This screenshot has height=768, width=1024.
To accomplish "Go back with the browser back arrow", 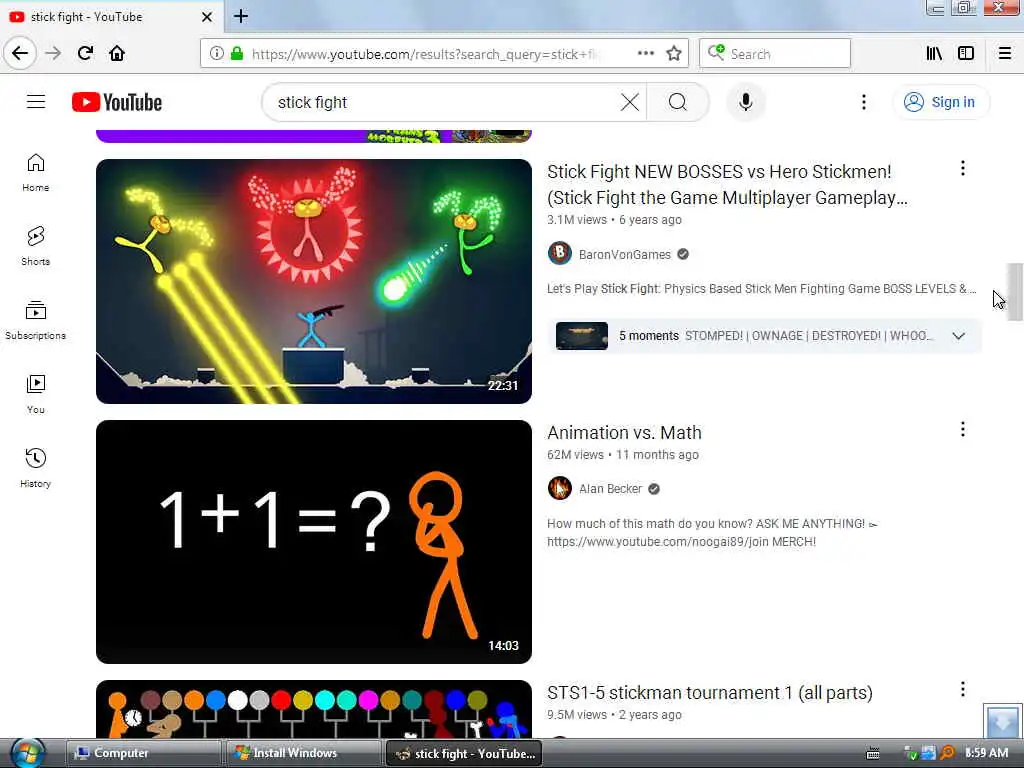I will pos(20,53).
